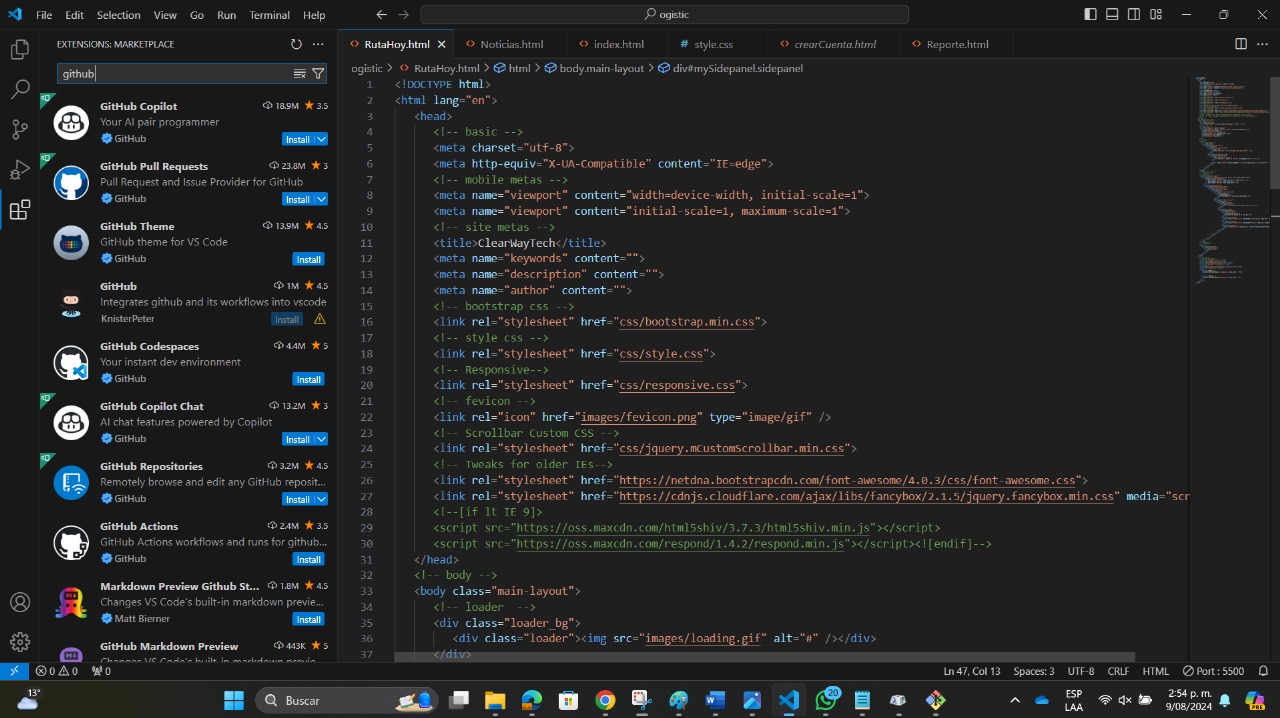This screenshot has height=718, width=1280.
Task: Open Google Chrome from the taskbar
Action: point(605,700)
